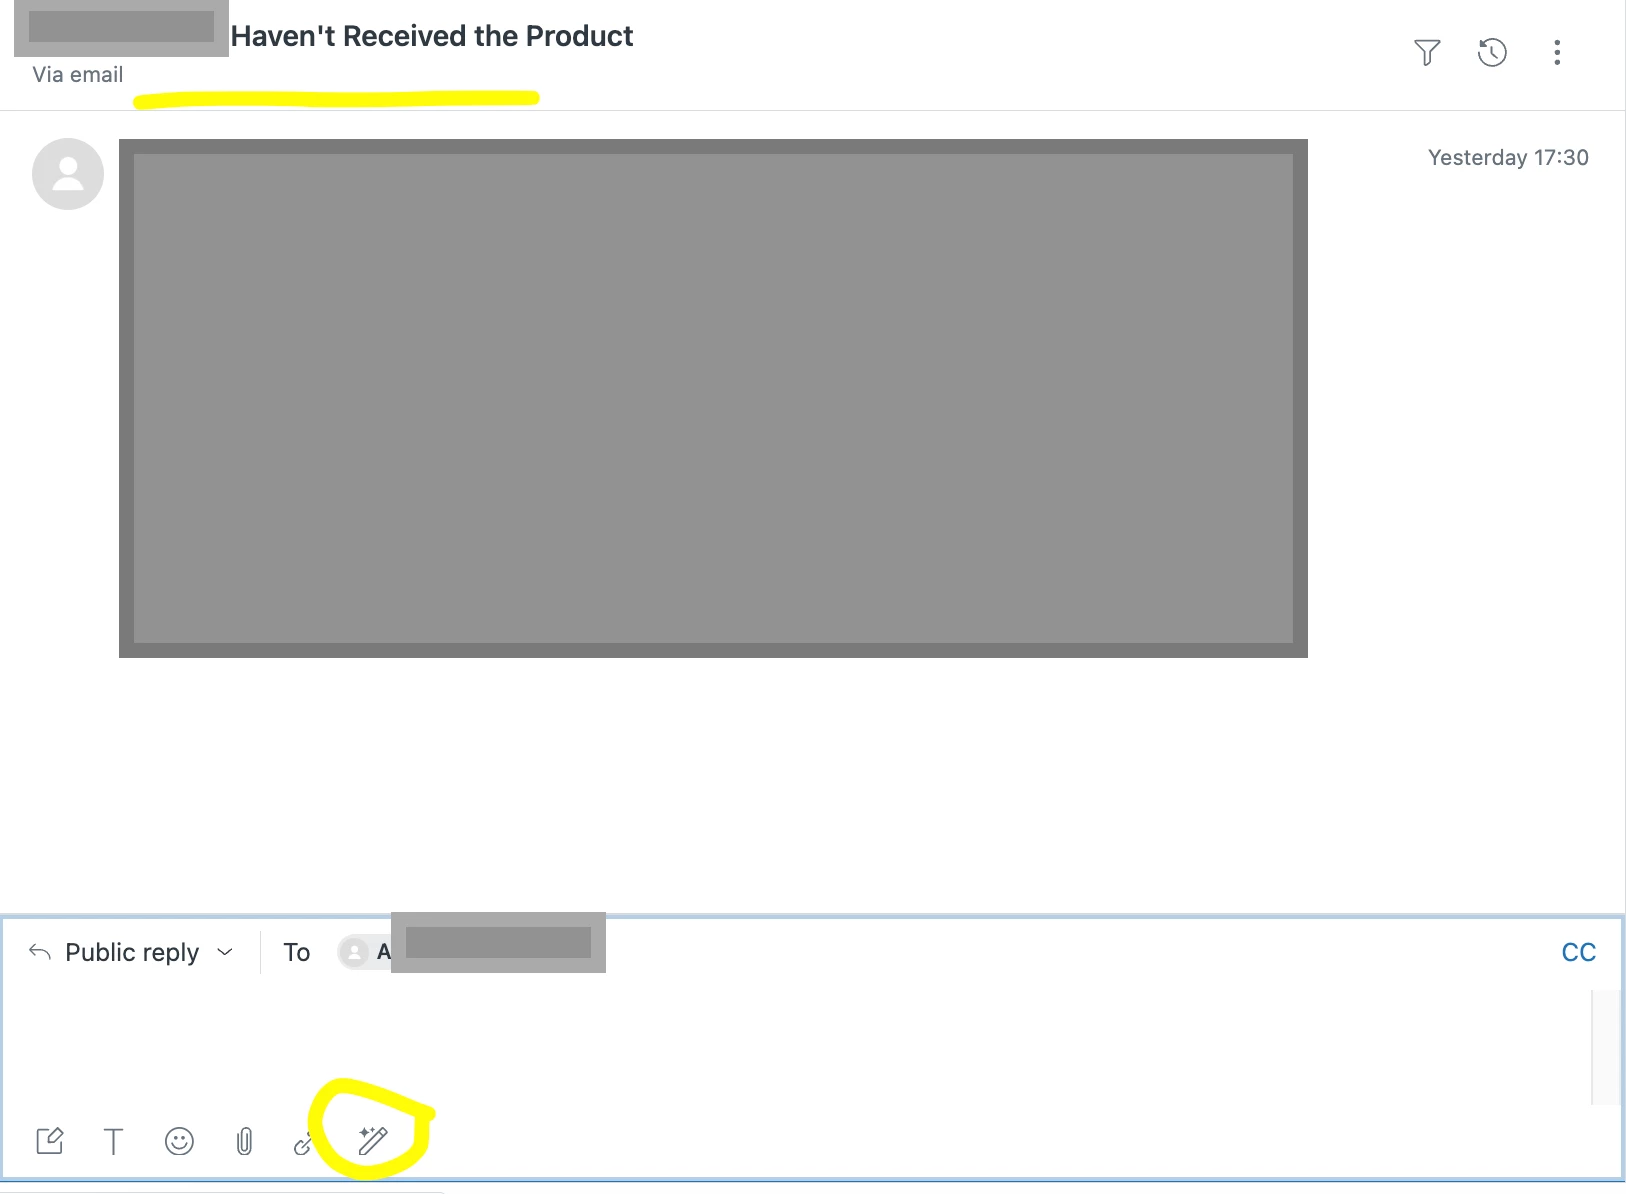Select the Public reply channel selector

pos(131,952)
